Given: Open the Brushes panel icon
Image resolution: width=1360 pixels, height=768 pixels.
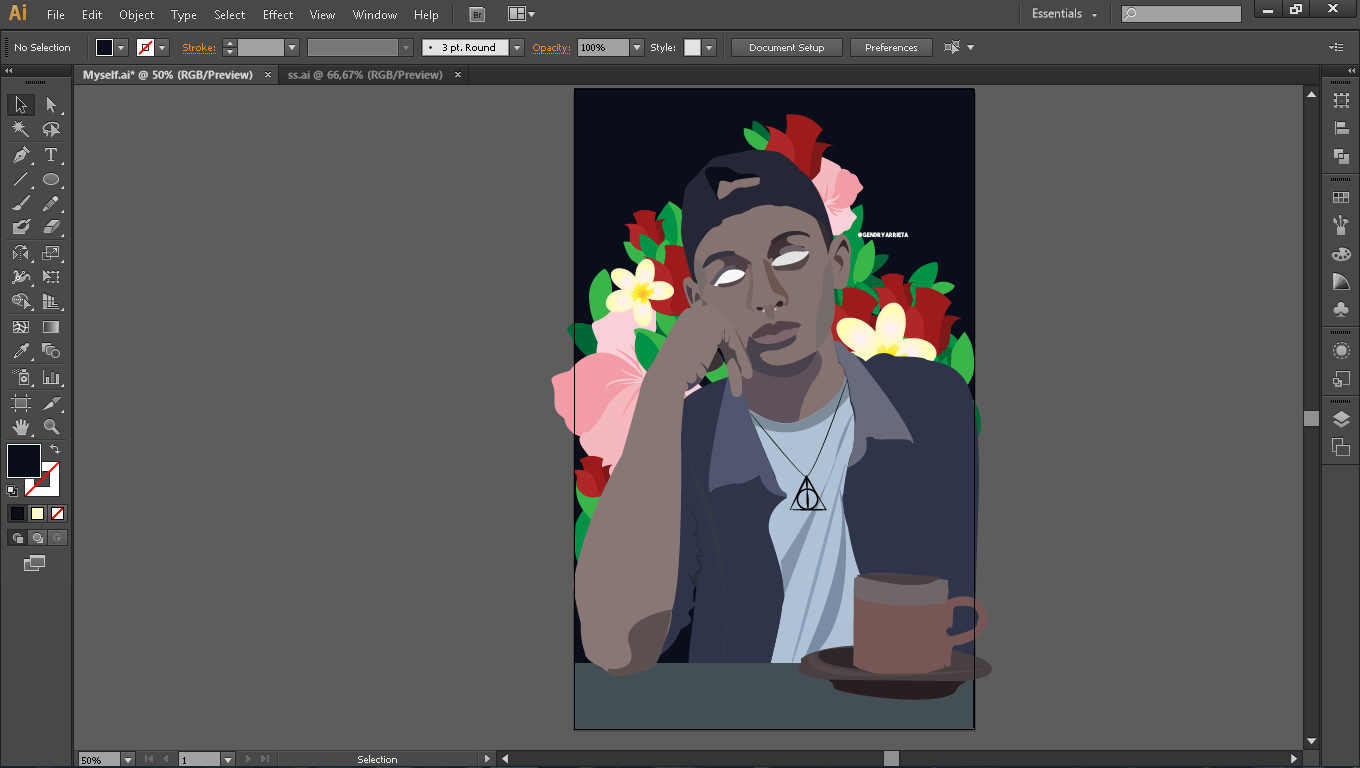Looking at the screenshot, I should (x=1341, y=226).
